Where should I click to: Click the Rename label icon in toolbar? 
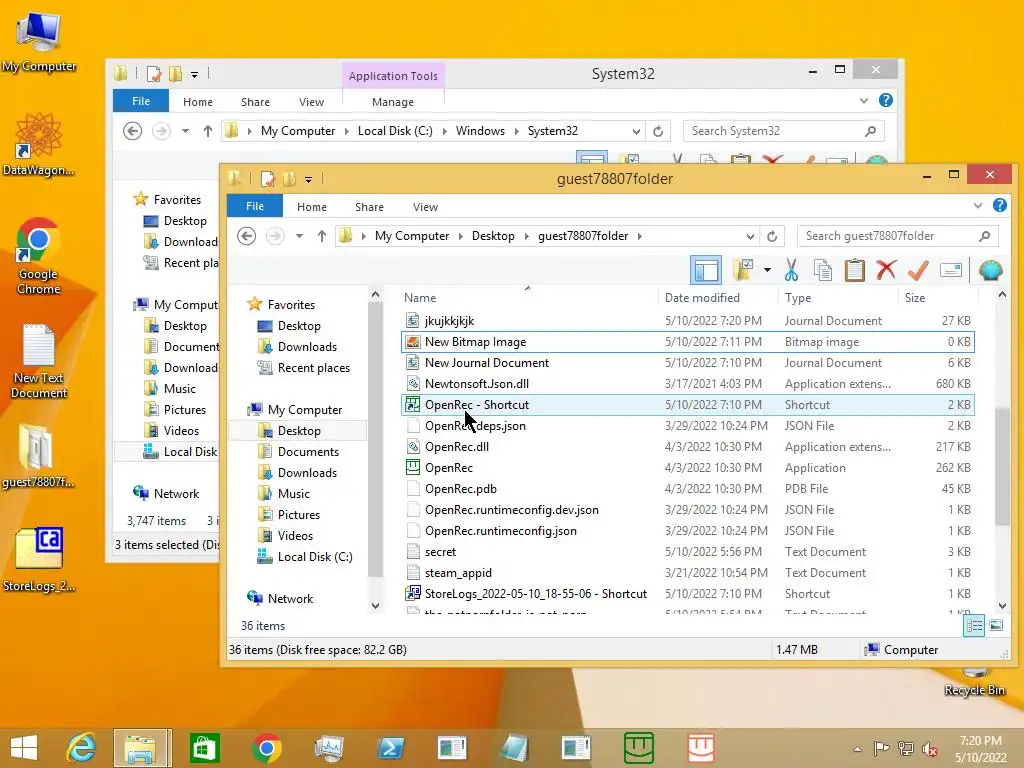[x=951, y=270]
